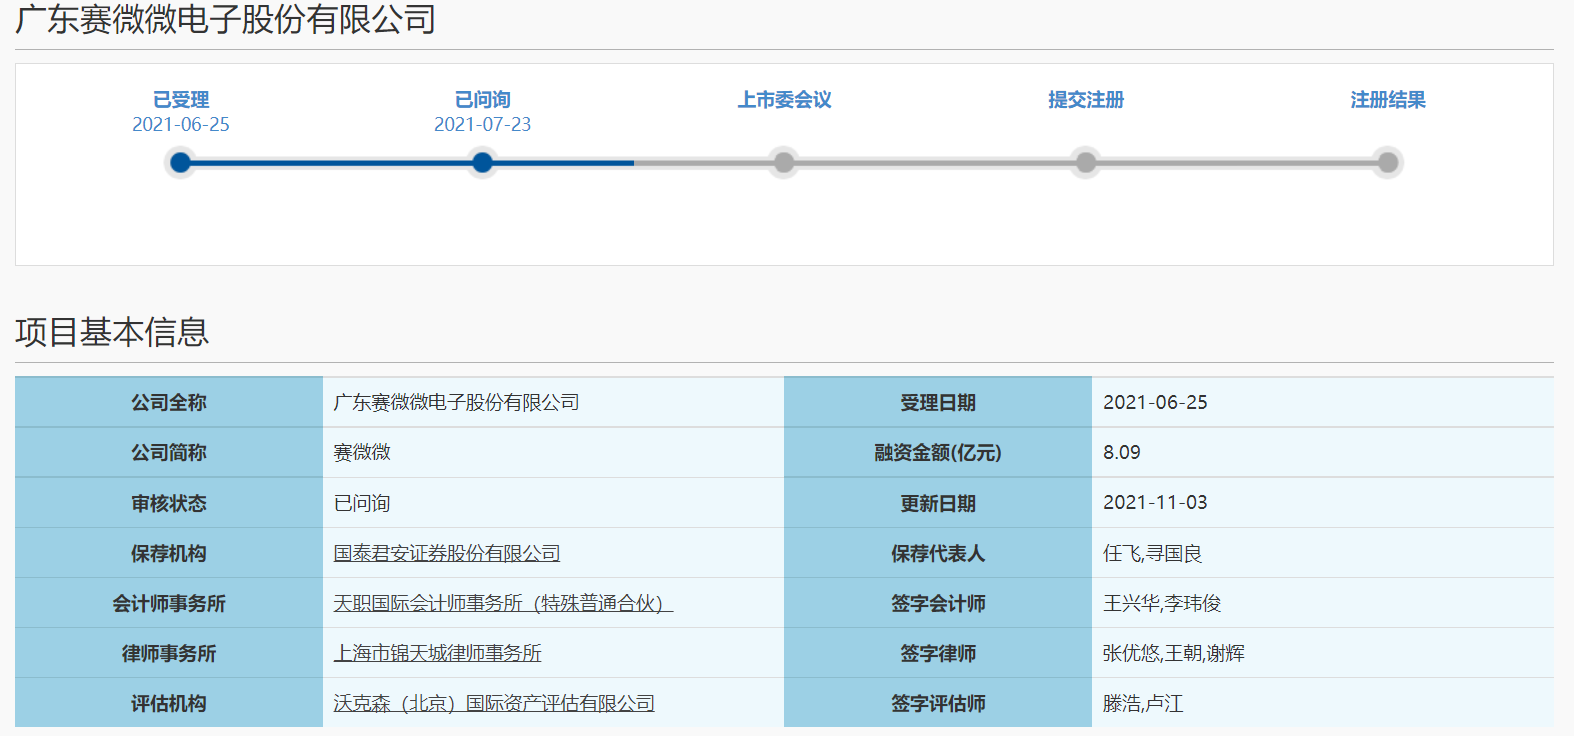Click the 受理日期 header cell
The height and width of the screenshot is (736, 1574).
(938, 402)
